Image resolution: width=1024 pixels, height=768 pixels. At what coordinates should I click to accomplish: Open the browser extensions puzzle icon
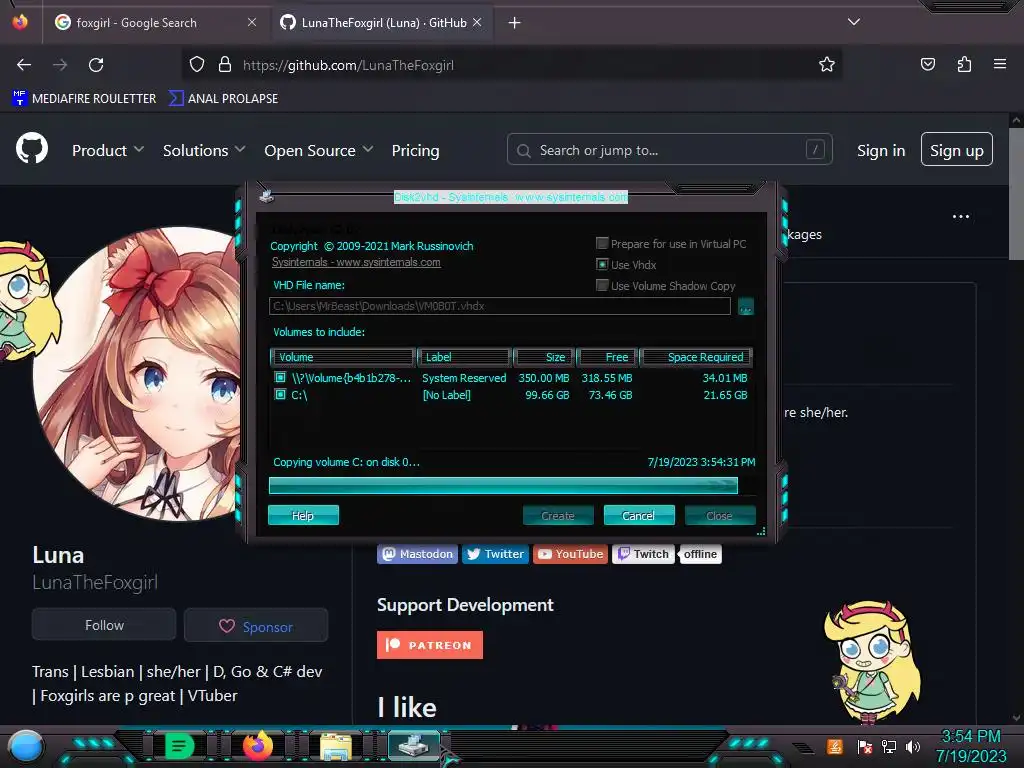coord(964,64)
